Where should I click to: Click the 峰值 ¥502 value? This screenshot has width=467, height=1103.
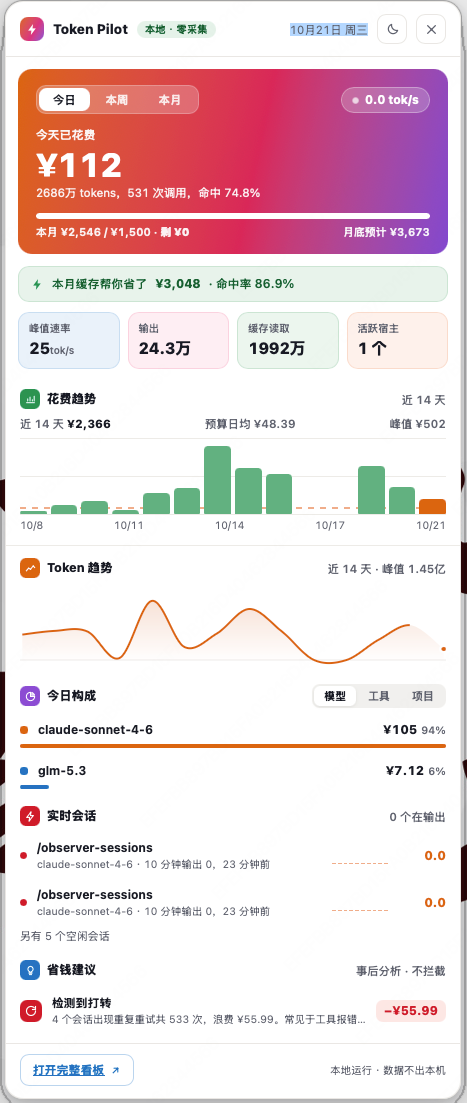click(418, 424)
